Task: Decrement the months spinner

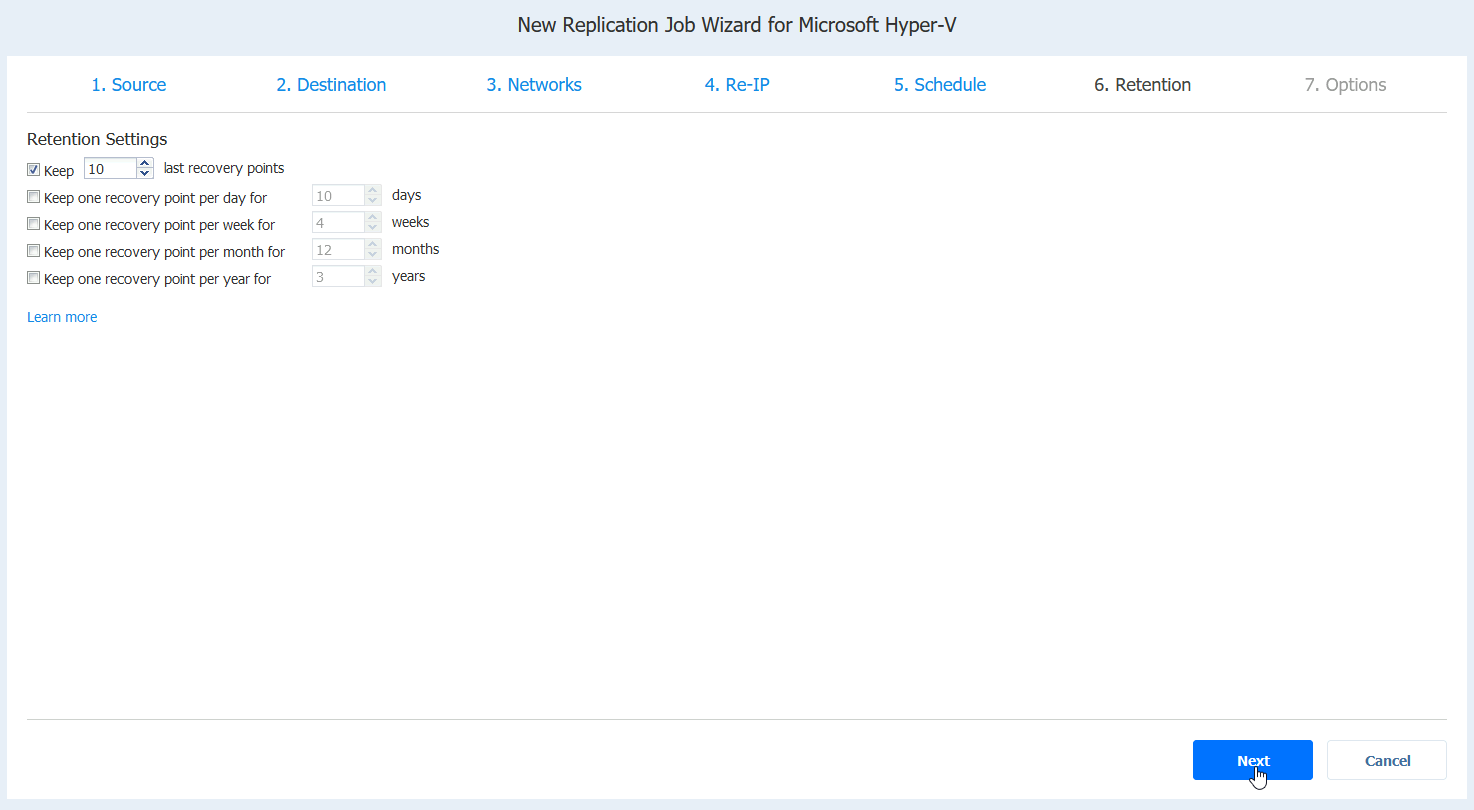Action: pos(373,255)
